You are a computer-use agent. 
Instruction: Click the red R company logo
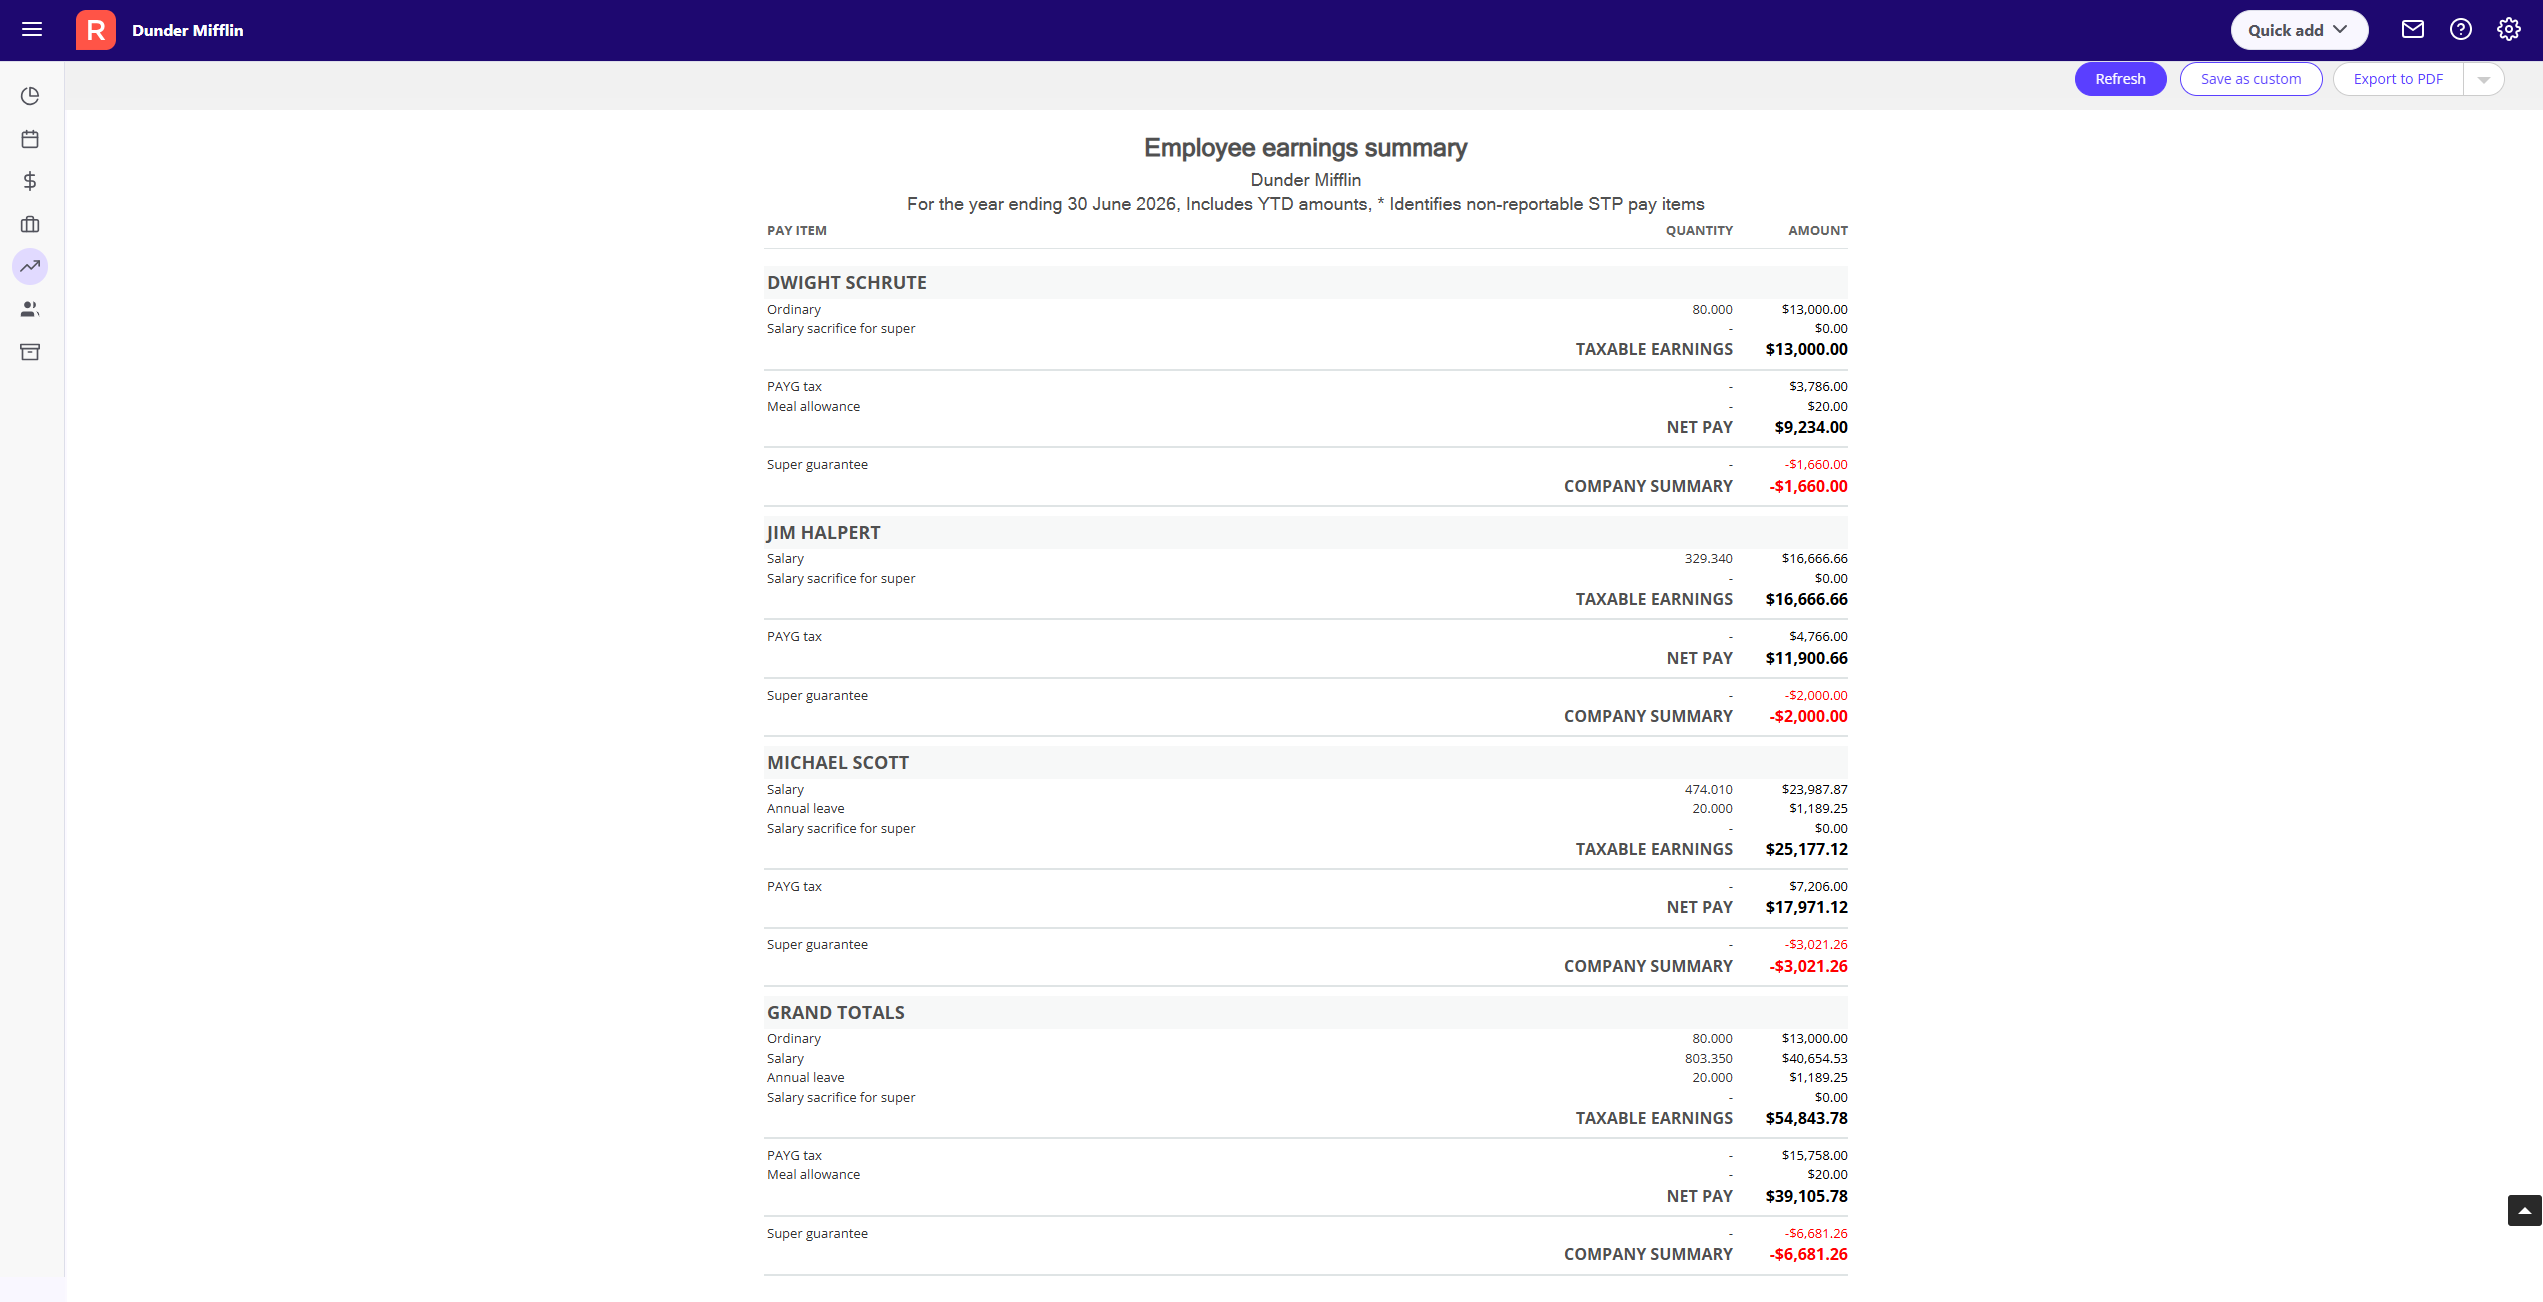tap(96, 30)
